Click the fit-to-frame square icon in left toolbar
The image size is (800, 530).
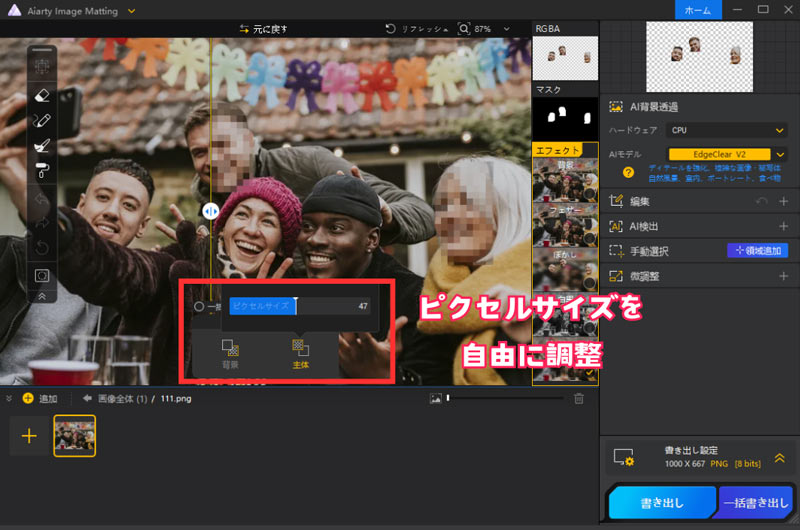(42, 276)
